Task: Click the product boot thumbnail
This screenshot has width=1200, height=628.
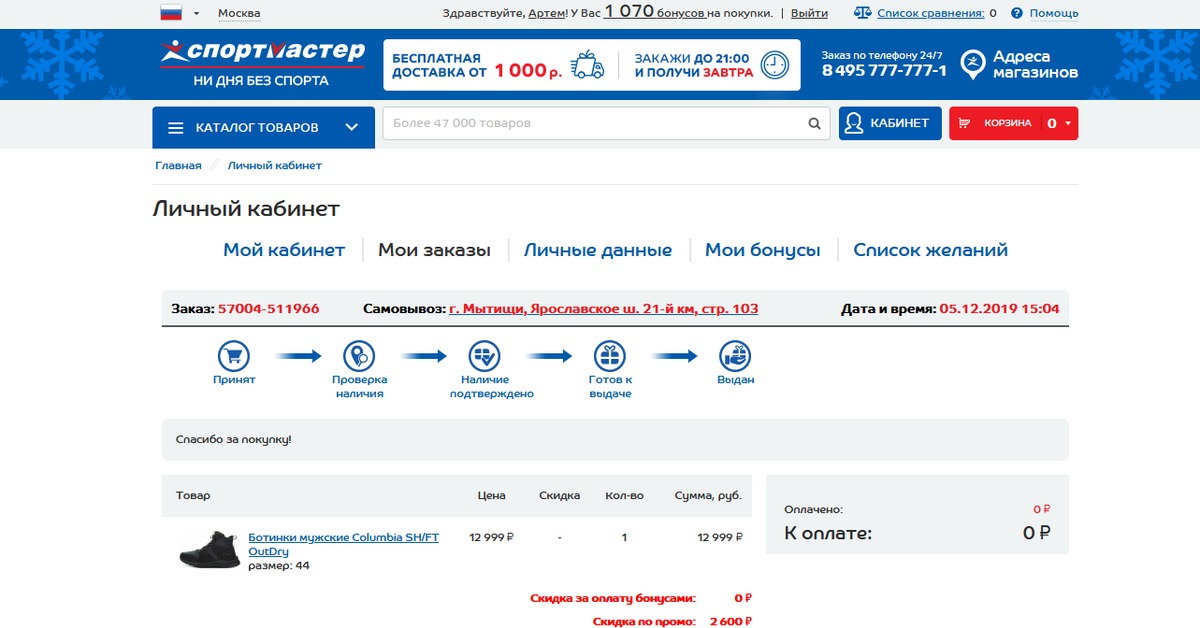Action: (x=210, y=550)
